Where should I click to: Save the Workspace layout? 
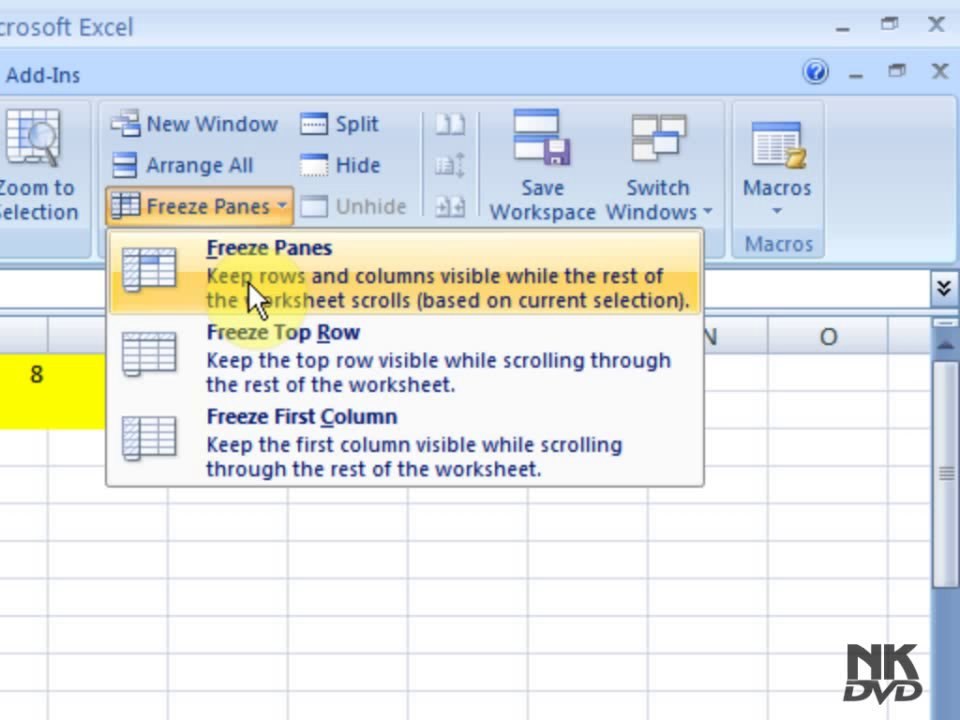click(x=542, y=165)
